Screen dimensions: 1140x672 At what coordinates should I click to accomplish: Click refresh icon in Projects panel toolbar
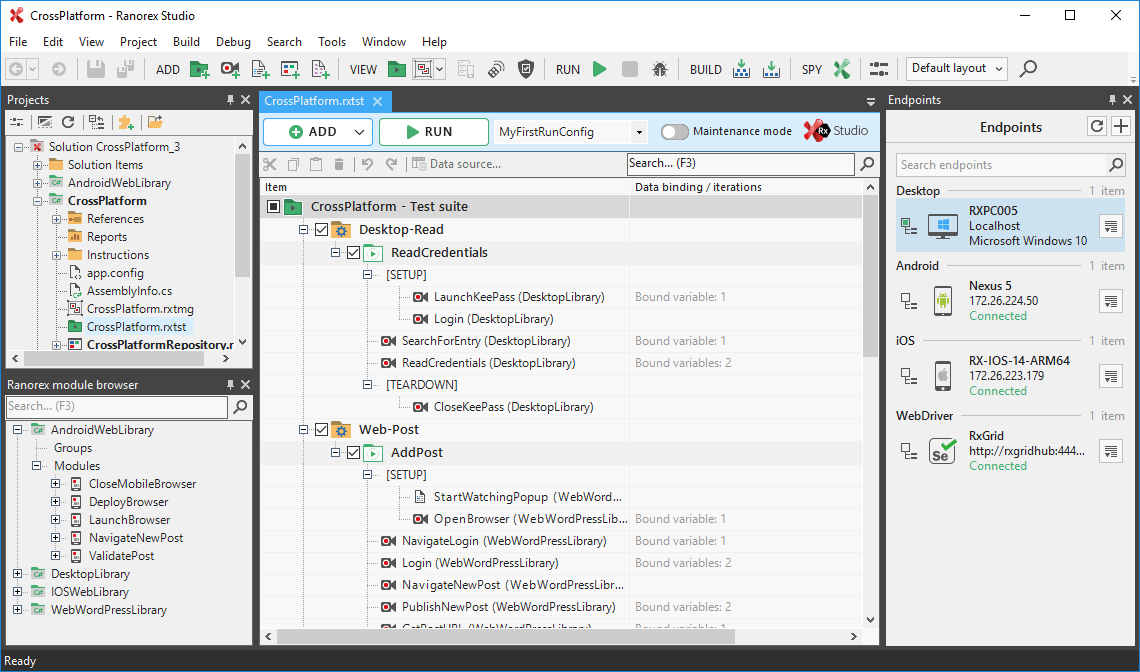click(x=68, y=122)
